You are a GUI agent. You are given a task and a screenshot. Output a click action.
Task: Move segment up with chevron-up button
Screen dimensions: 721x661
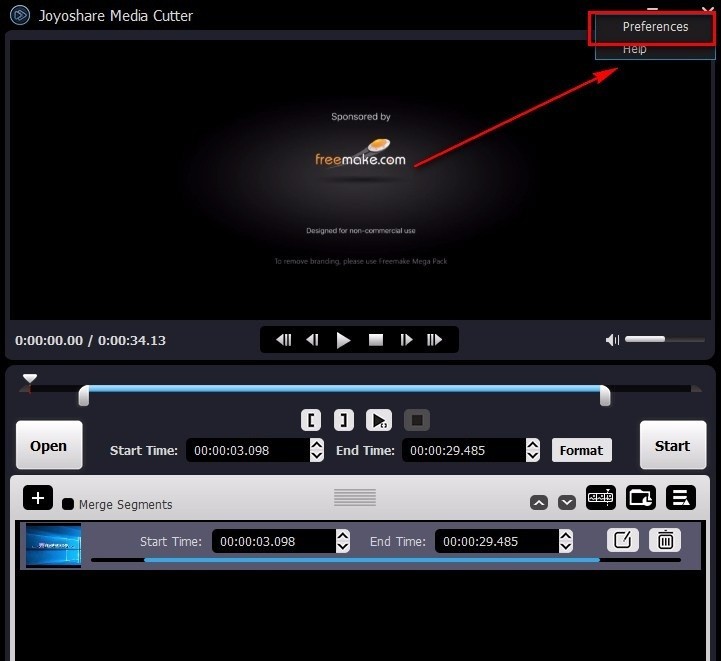tap(539, 502)
